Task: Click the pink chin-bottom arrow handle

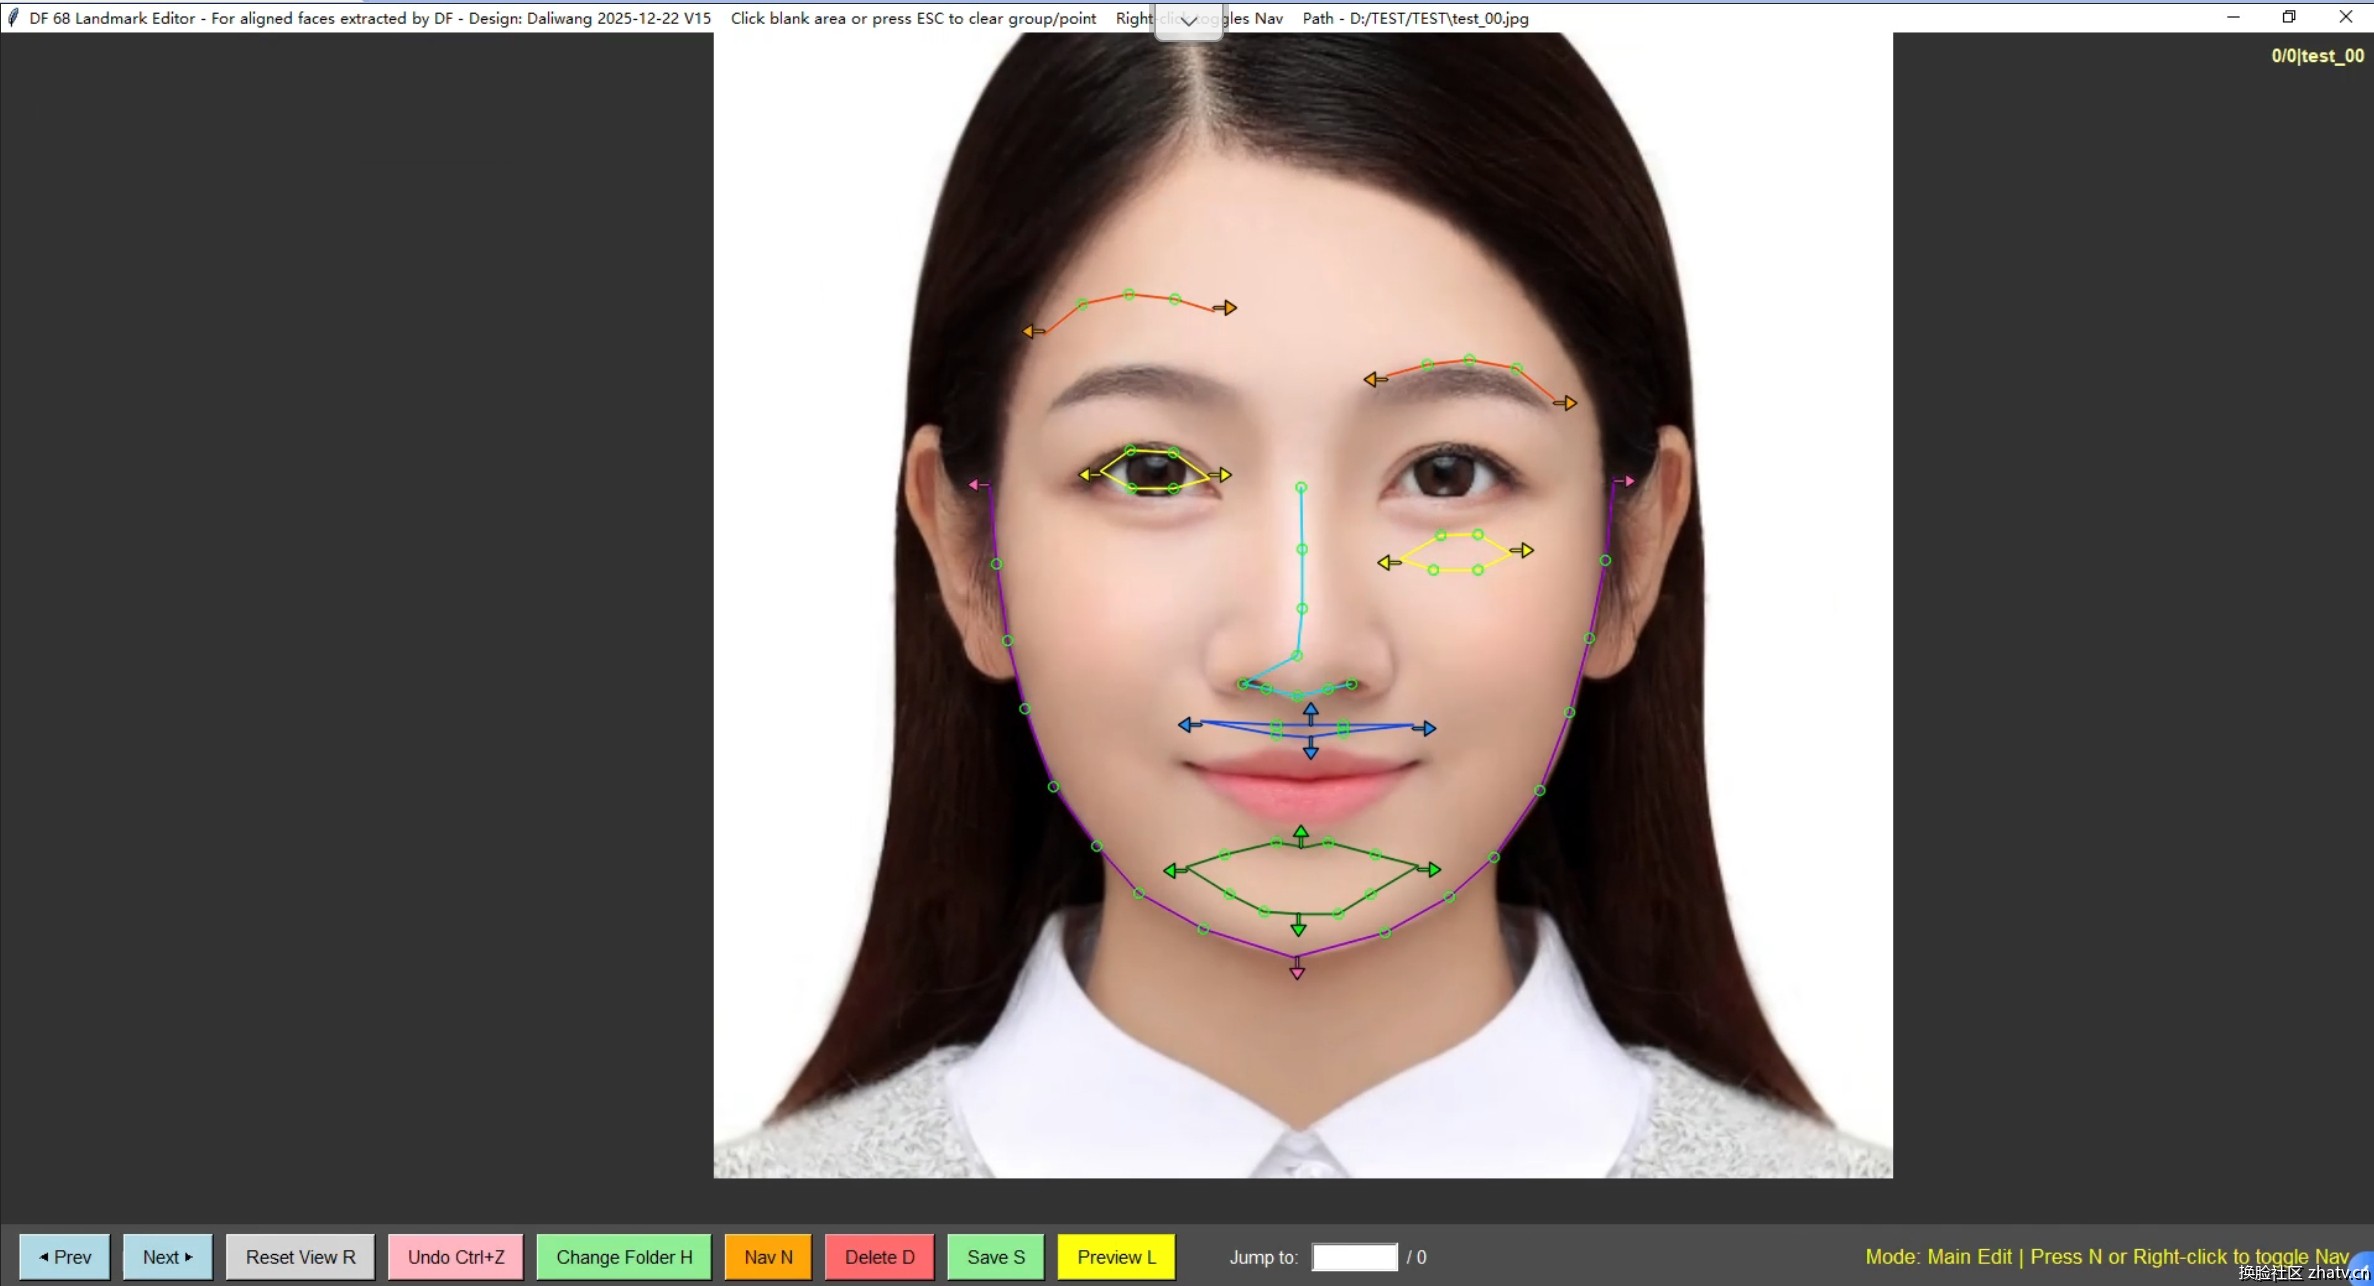Action: tap(1297, 972)
